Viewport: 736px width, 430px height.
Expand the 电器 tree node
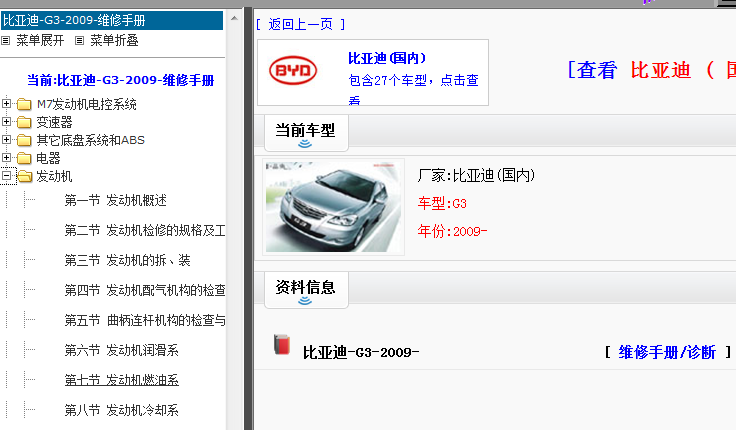(x=7, y=158)
